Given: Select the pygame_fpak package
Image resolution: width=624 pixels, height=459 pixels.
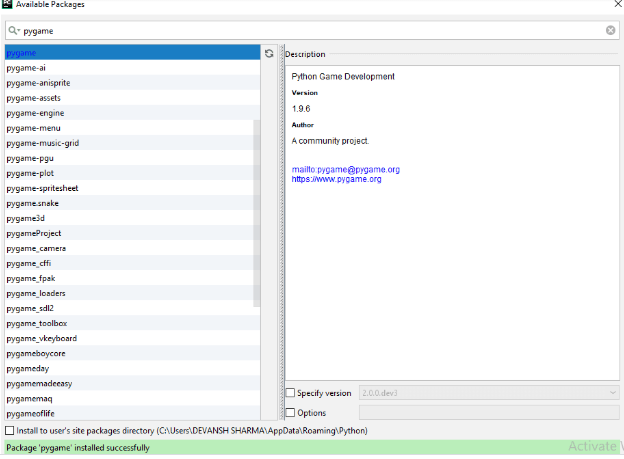Looking at the screenshot, I should click(x=133, y=278).
